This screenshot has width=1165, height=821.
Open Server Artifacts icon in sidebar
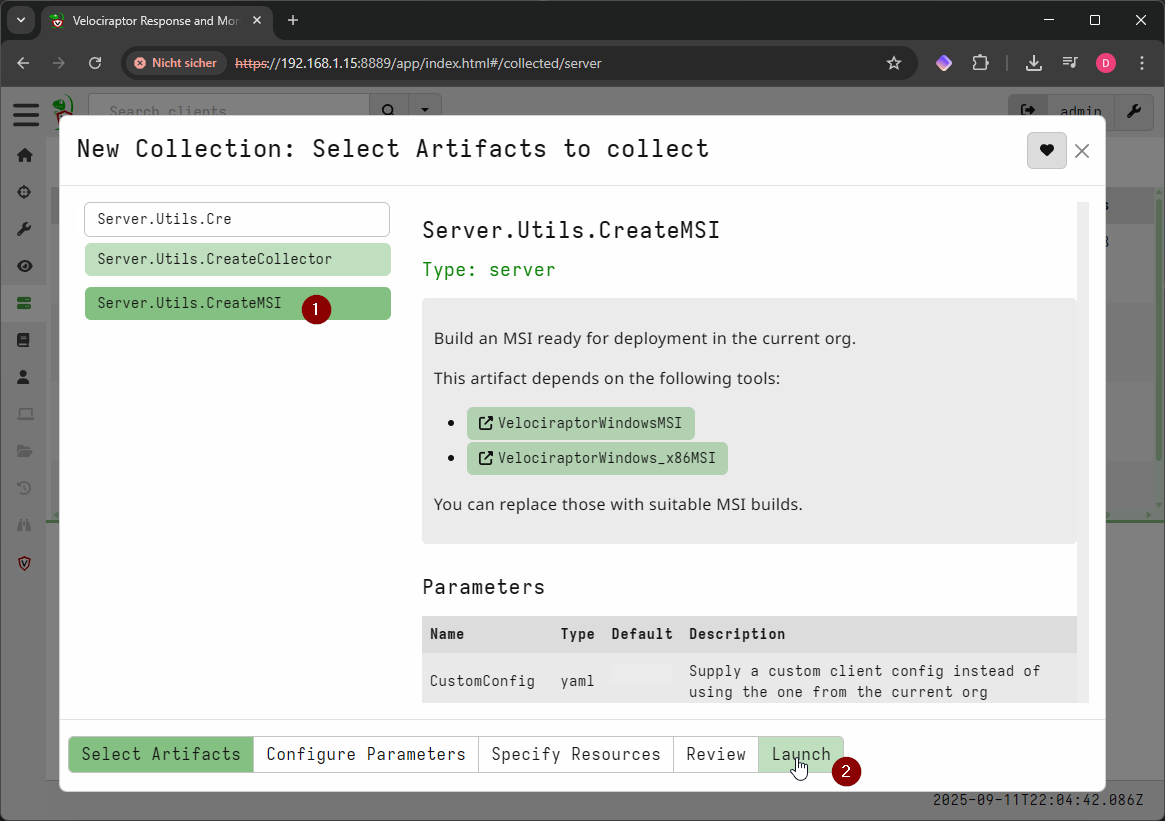[25, 303]
